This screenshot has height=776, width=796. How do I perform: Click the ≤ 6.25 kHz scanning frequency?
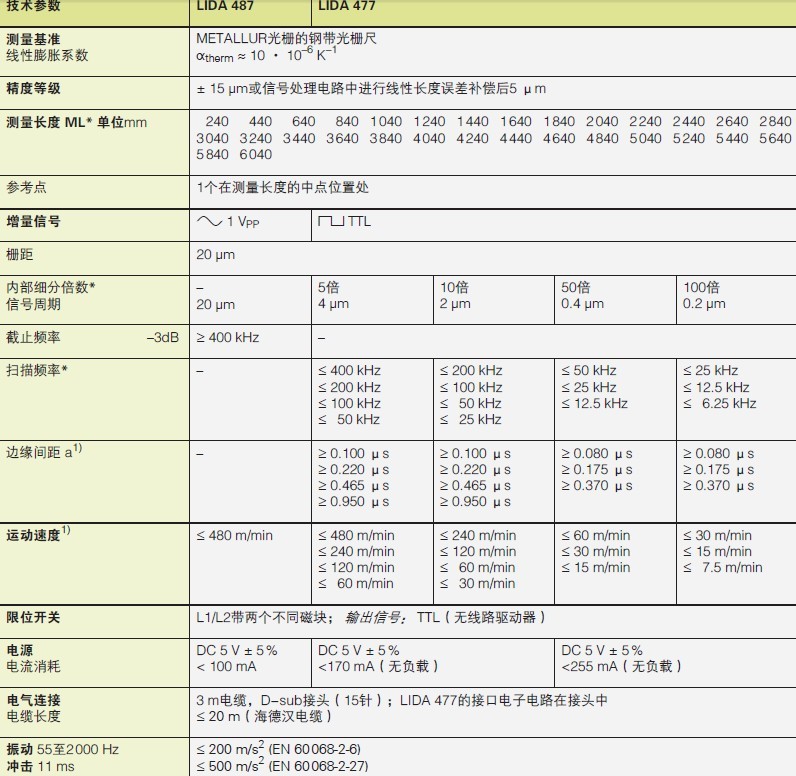coord(720,403)
